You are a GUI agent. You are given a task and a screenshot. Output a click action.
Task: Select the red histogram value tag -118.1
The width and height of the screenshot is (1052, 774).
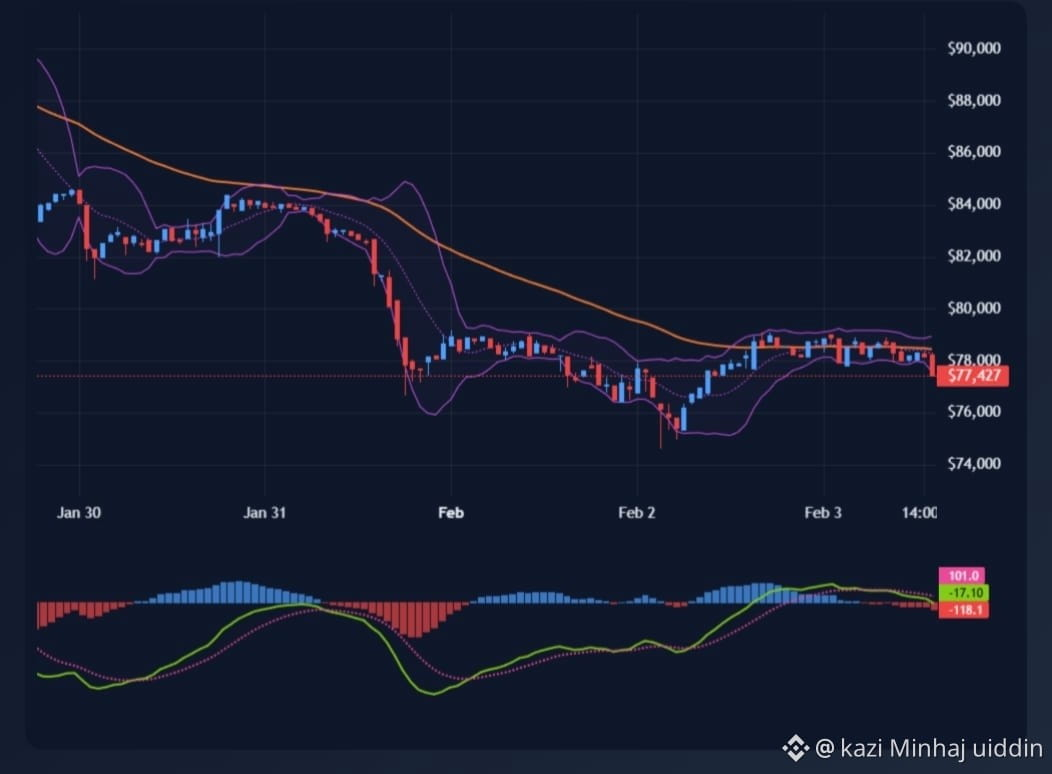tap(964, 610)
